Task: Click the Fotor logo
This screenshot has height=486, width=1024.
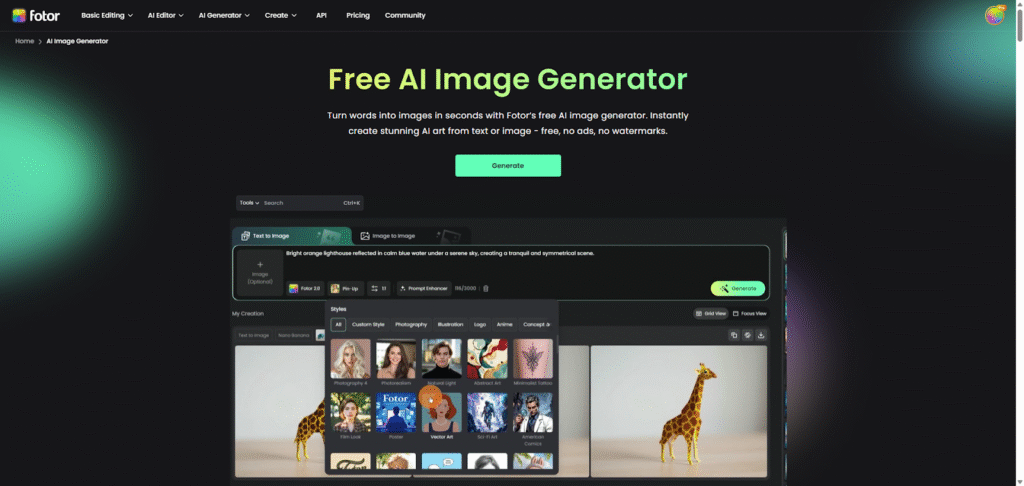Action: (36, 15)
